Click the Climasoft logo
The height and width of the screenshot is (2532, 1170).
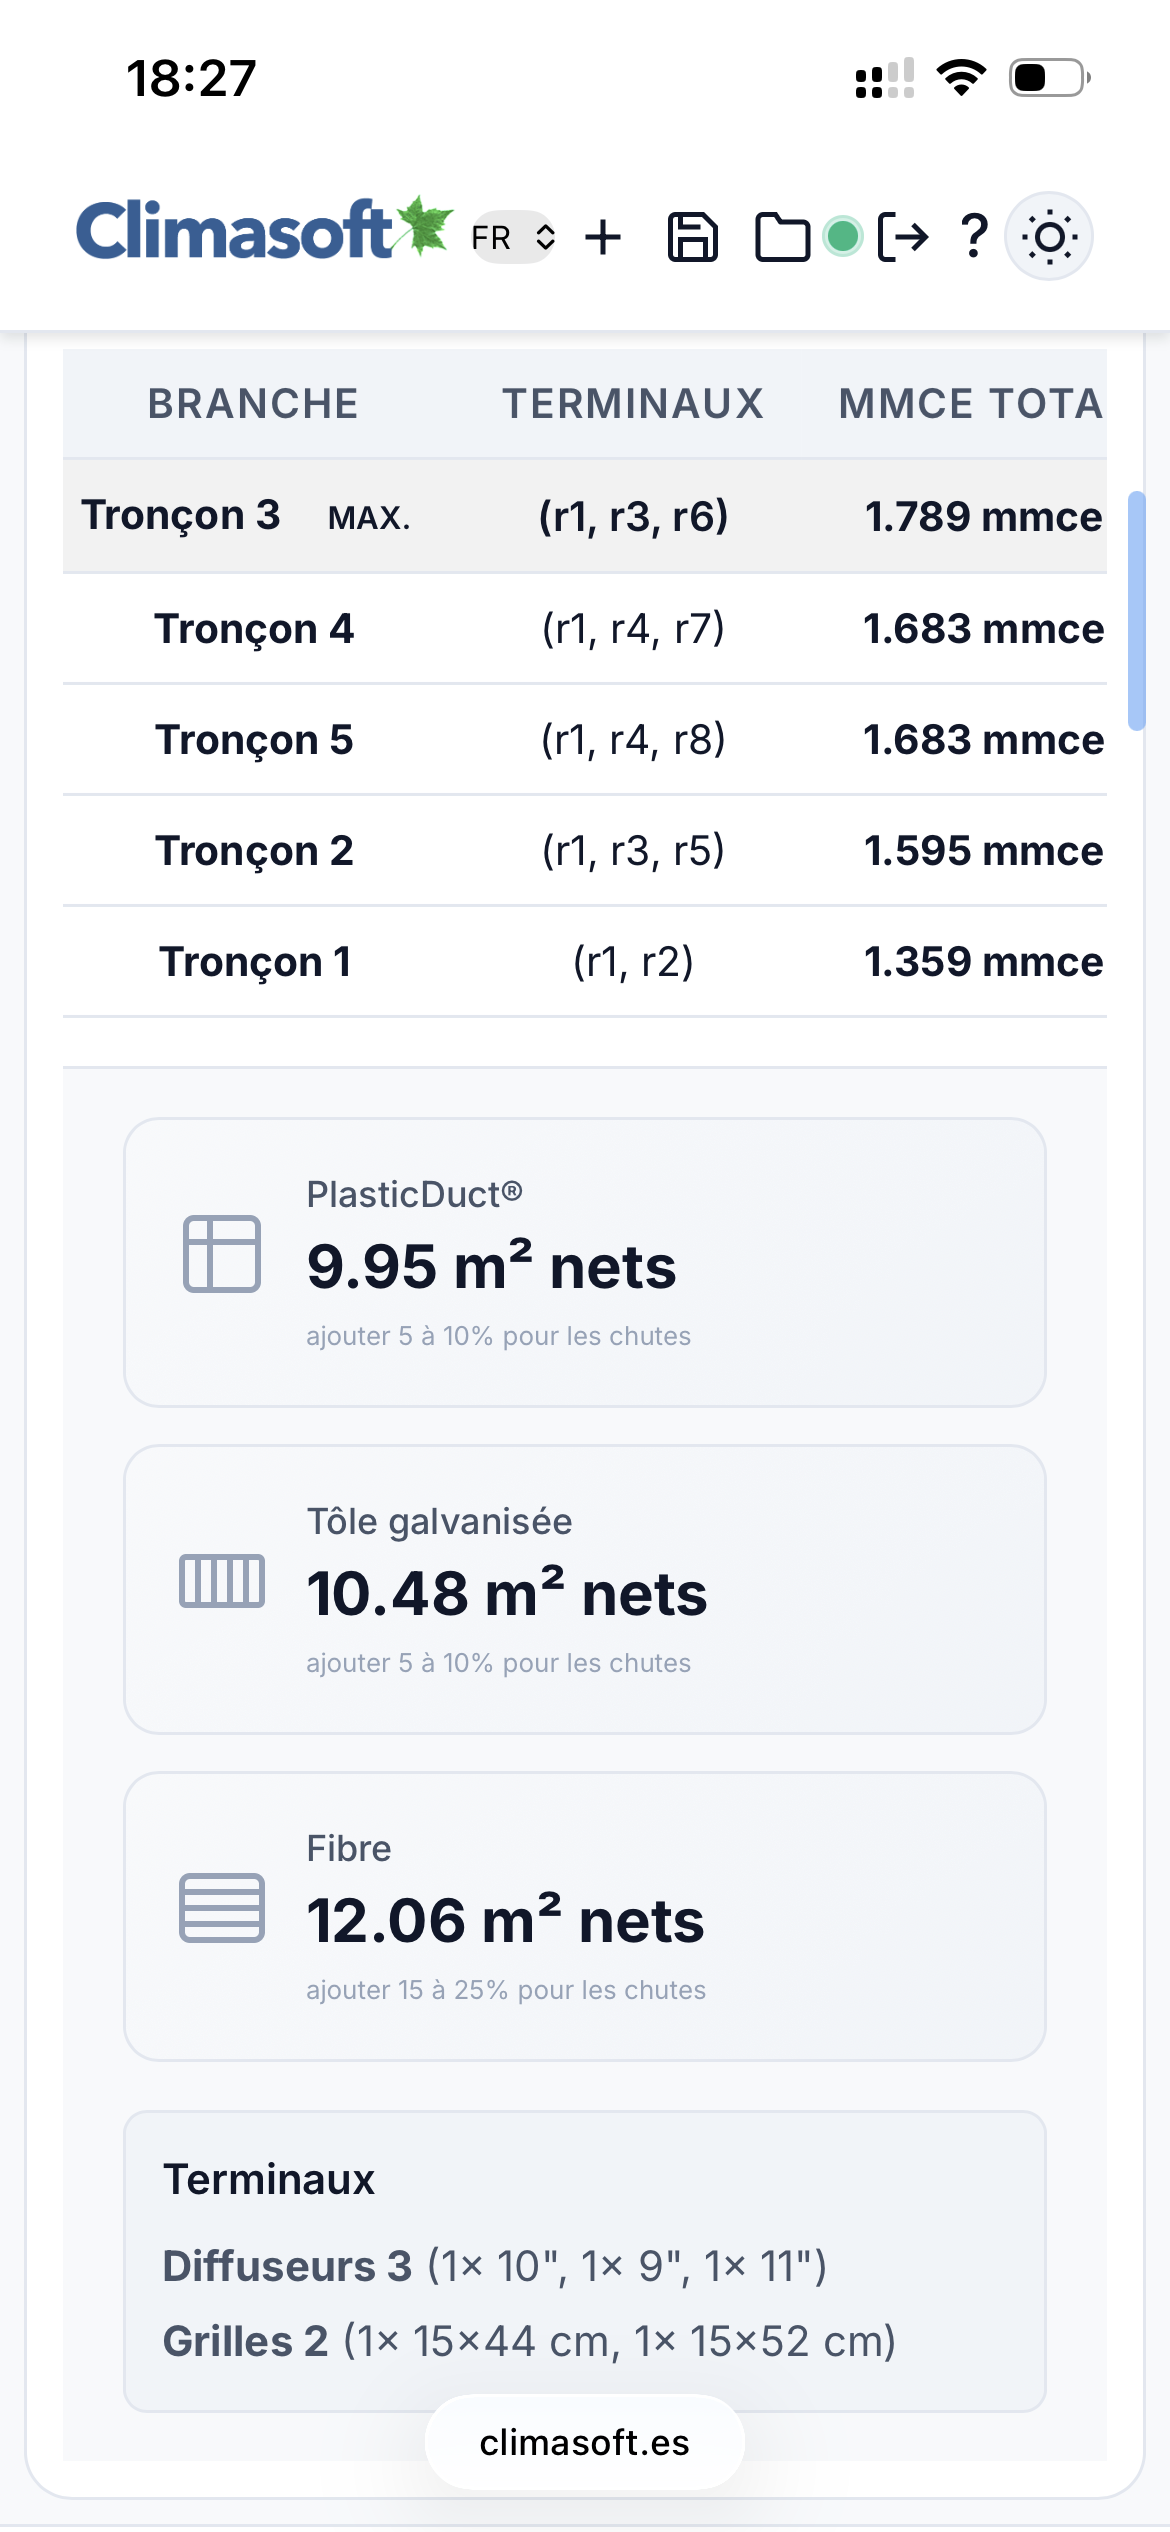point(262,232)
